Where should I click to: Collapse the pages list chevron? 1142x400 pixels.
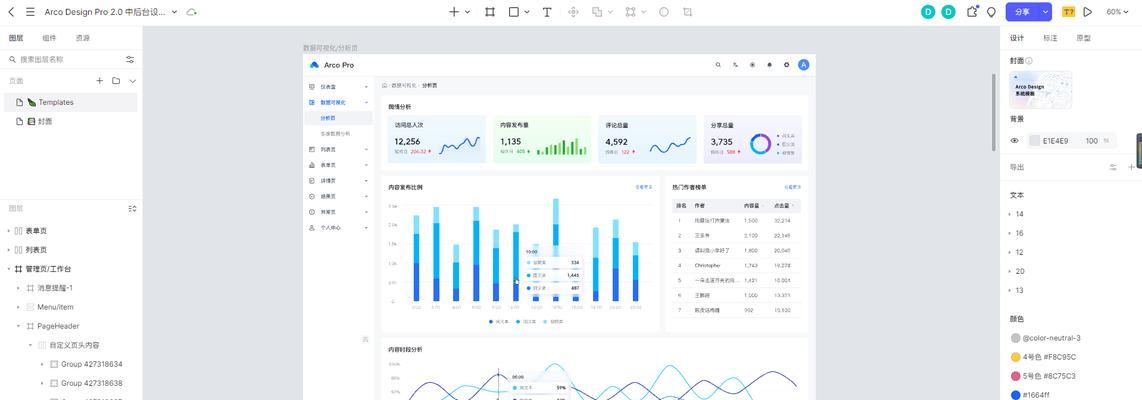(133, 81)
